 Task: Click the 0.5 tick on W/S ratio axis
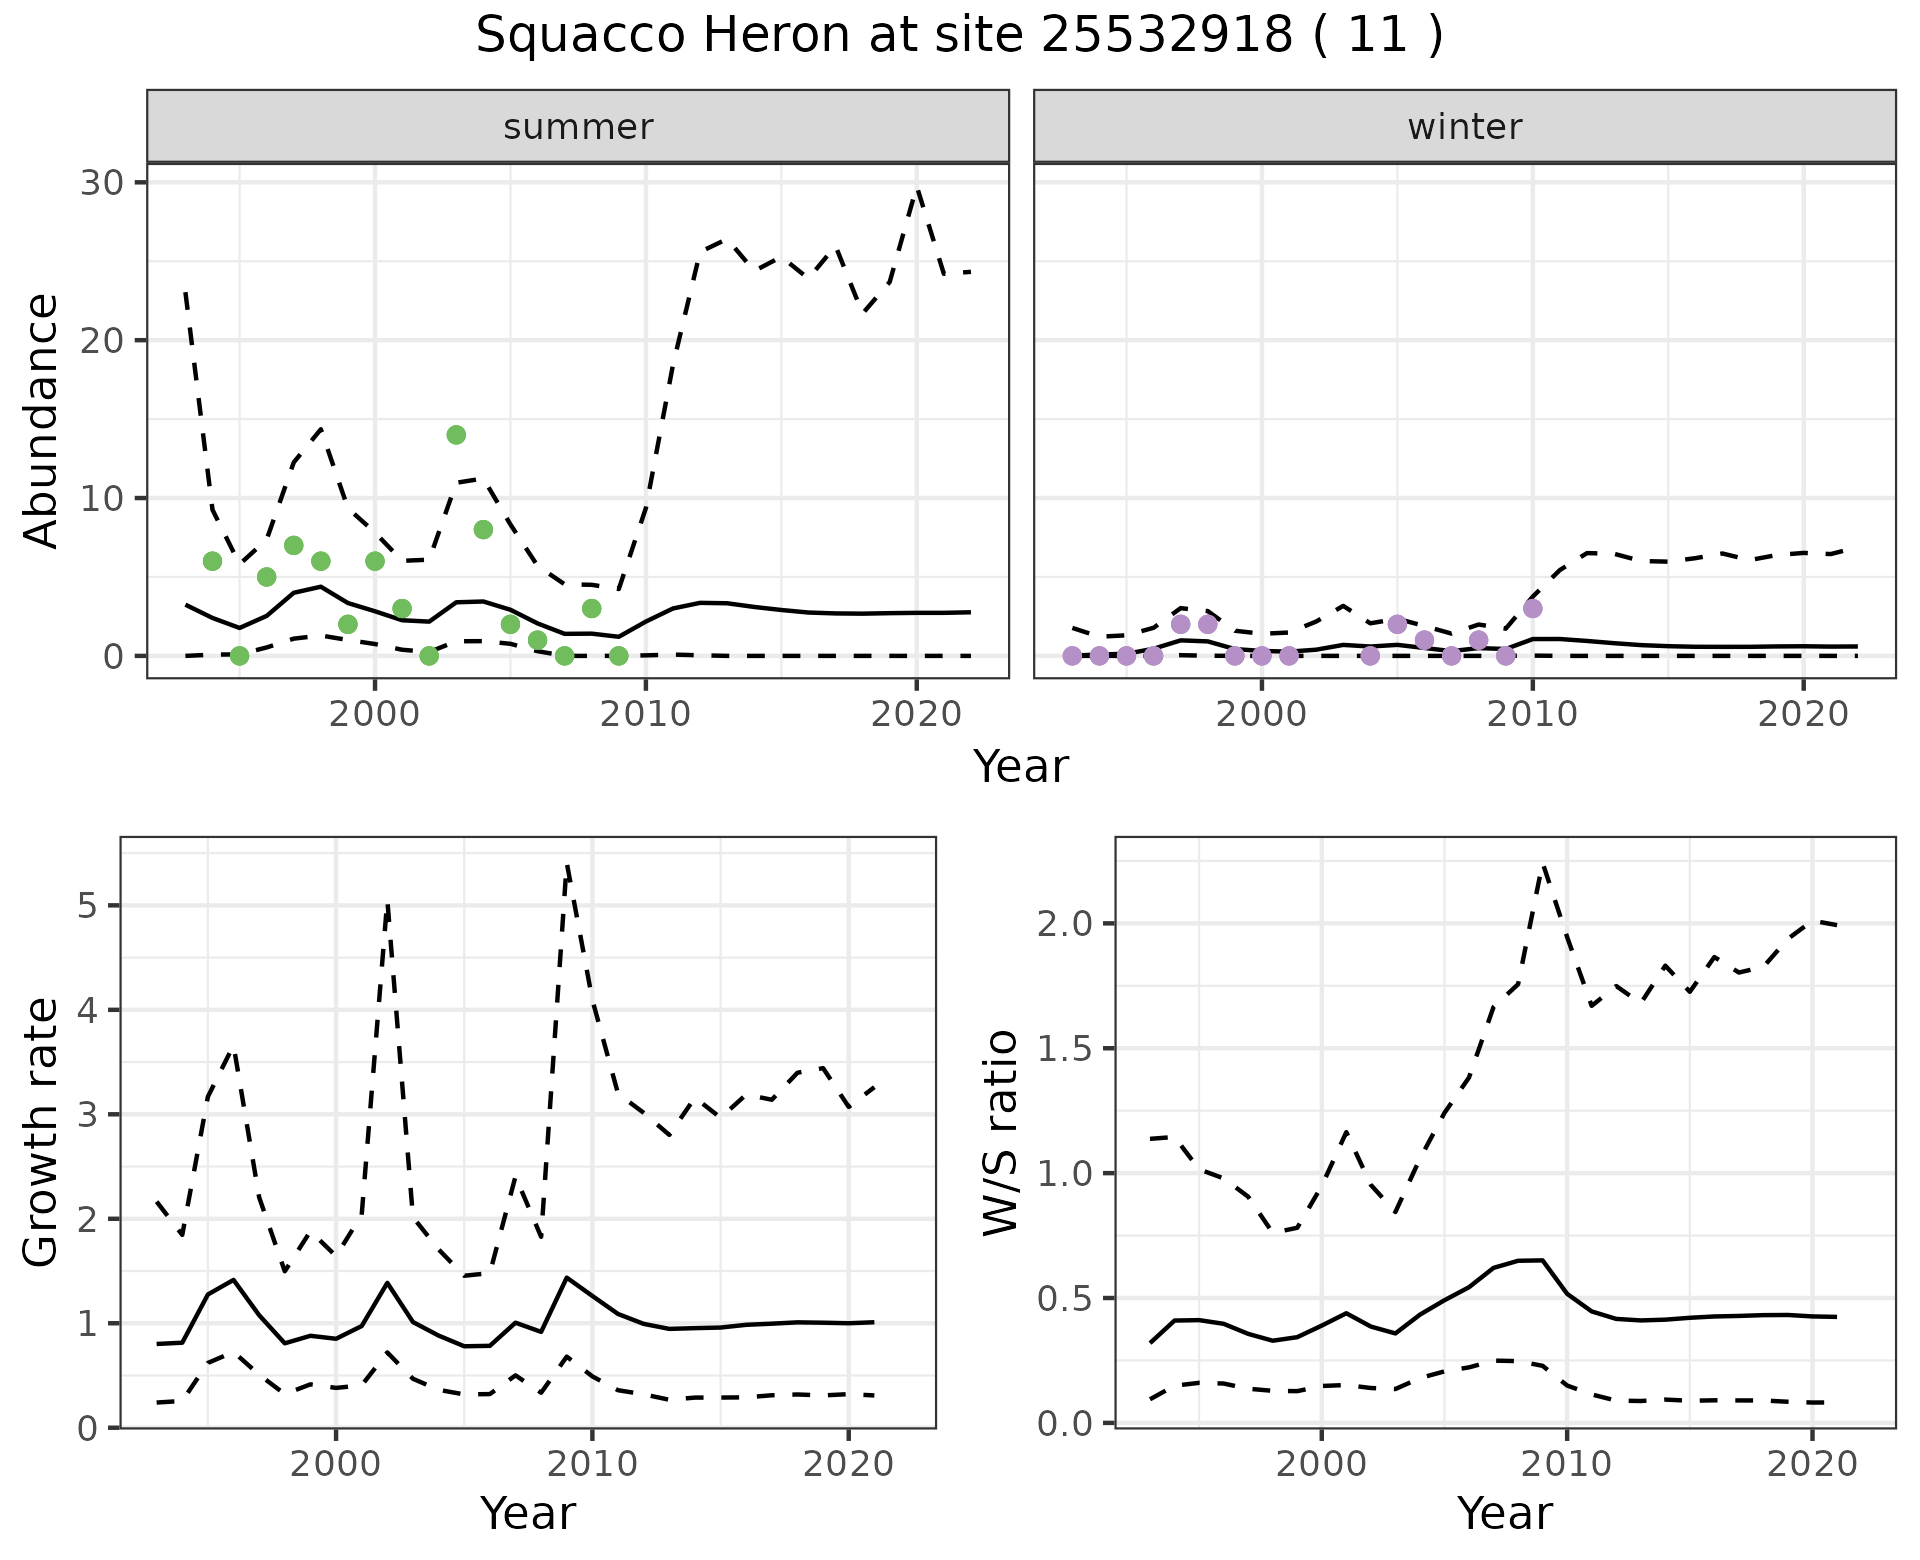pos(1066,1299)
